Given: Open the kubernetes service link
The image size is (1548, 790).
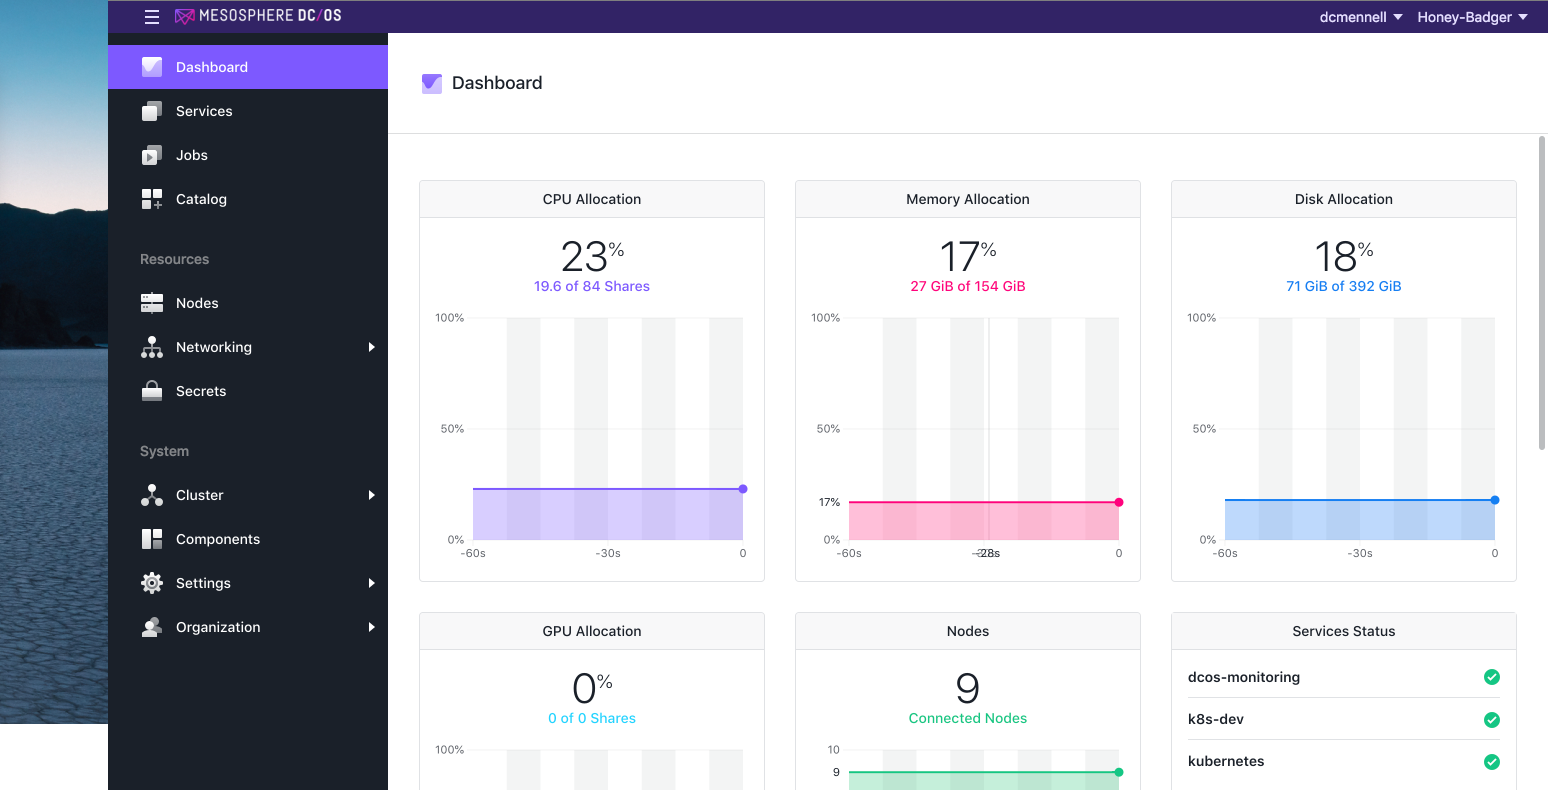Looking at the screenshot, I should click(x=1226, y=761).
